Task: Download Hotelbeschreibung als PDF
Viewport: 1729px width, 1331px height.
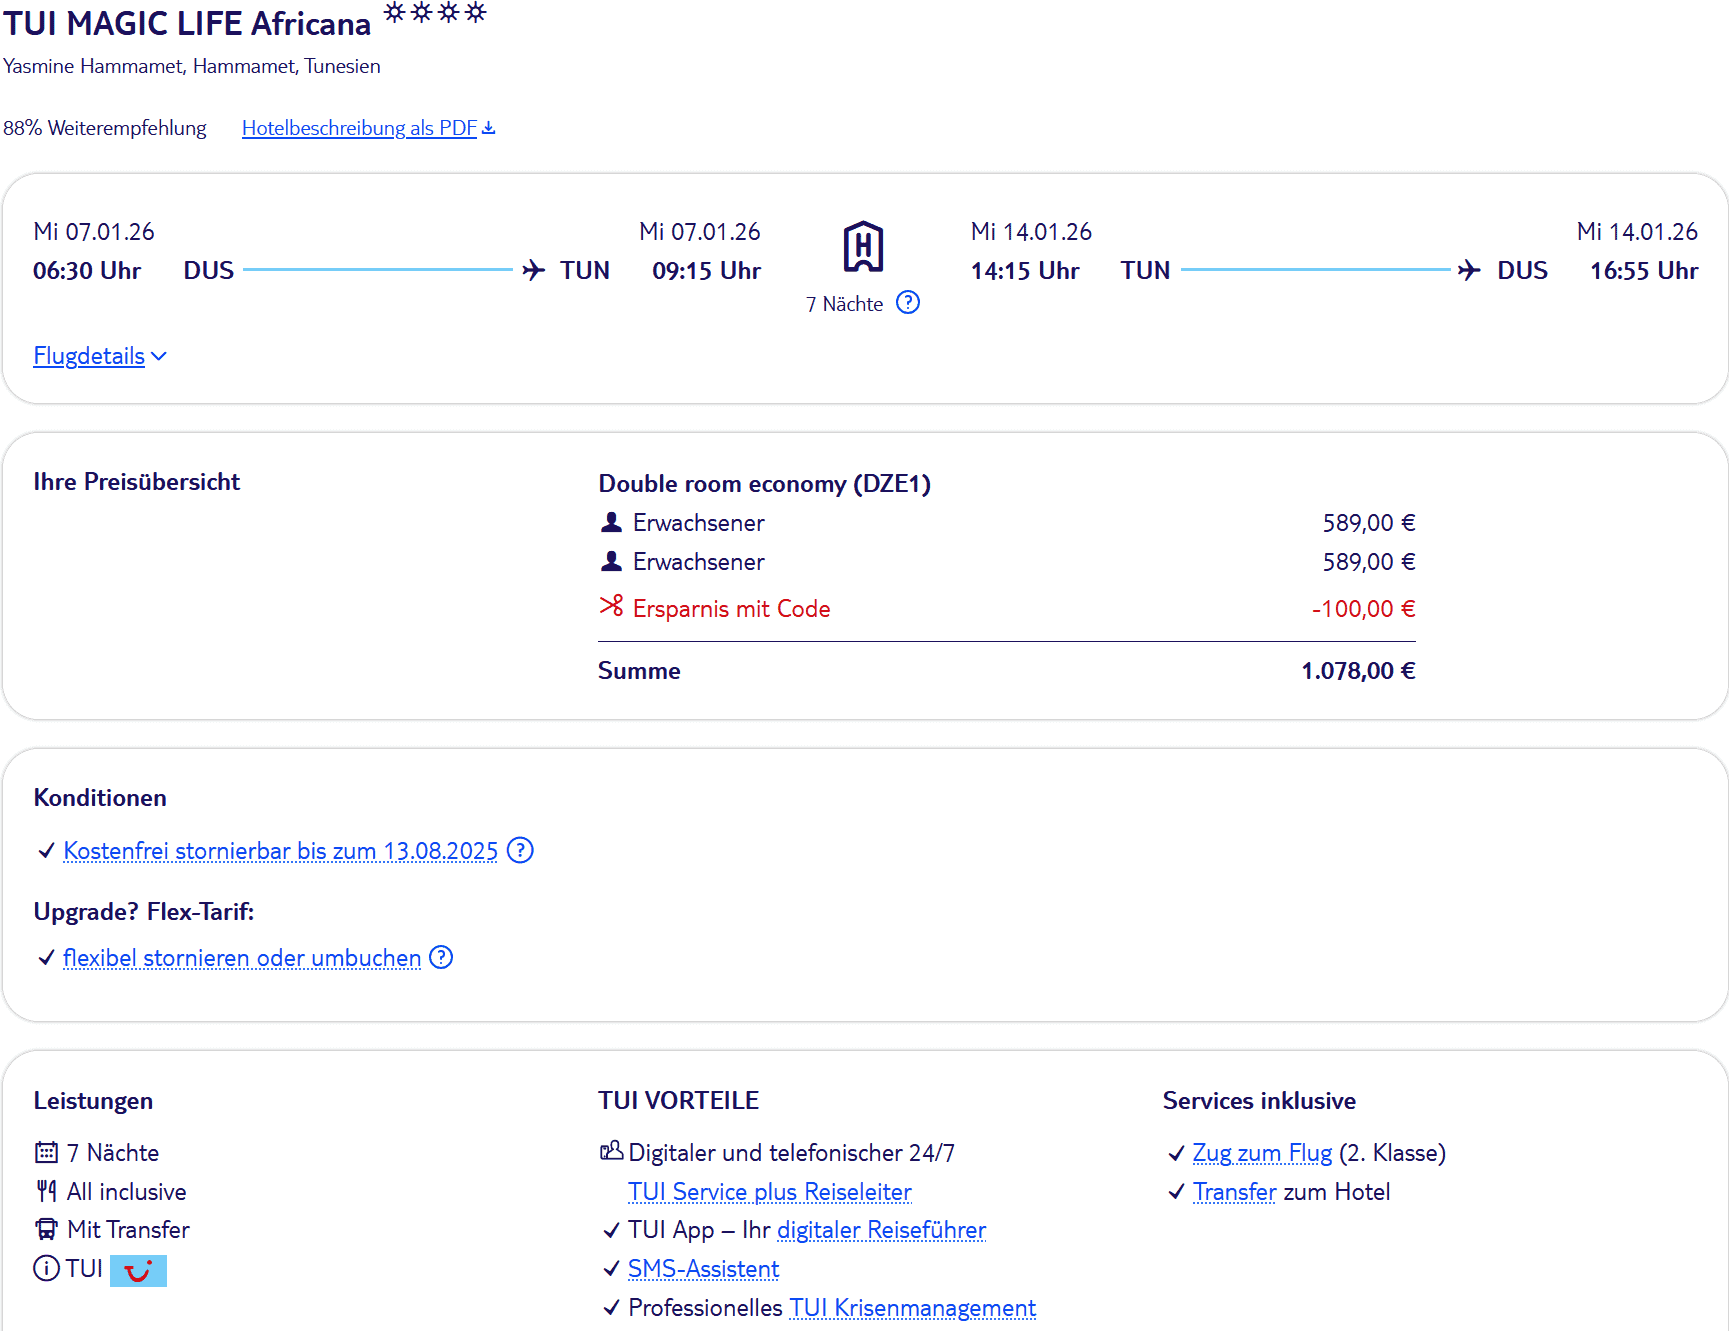Action: pos(359,128)
